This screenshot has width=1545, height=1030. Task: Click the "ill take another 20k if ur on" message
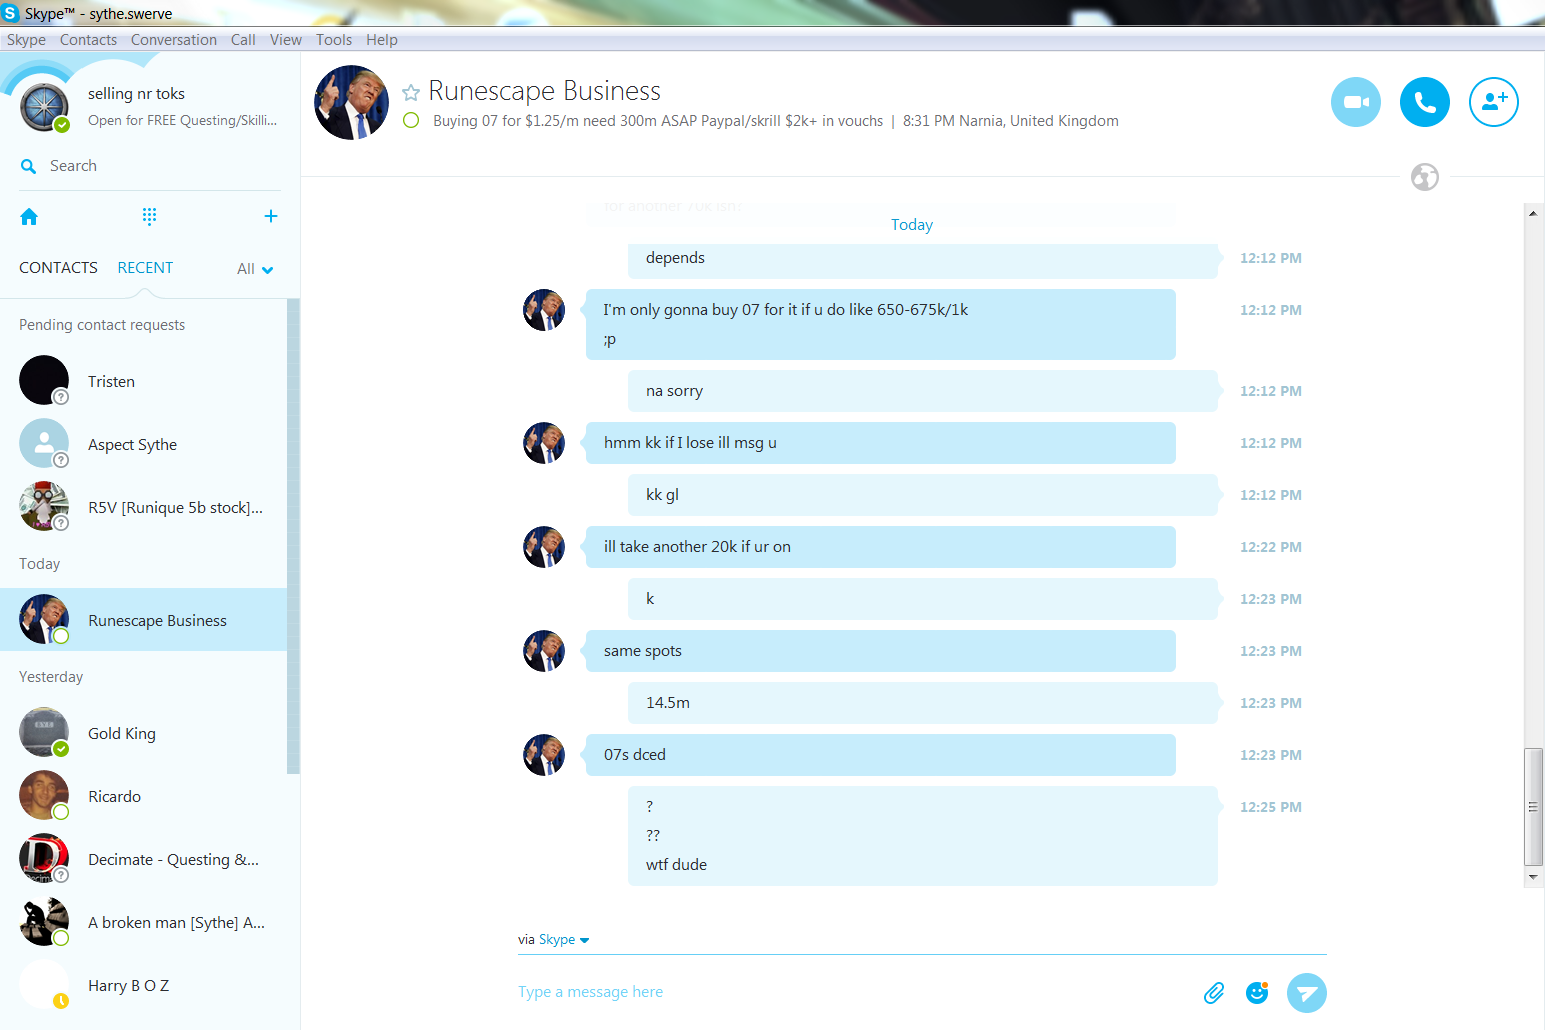881,547
